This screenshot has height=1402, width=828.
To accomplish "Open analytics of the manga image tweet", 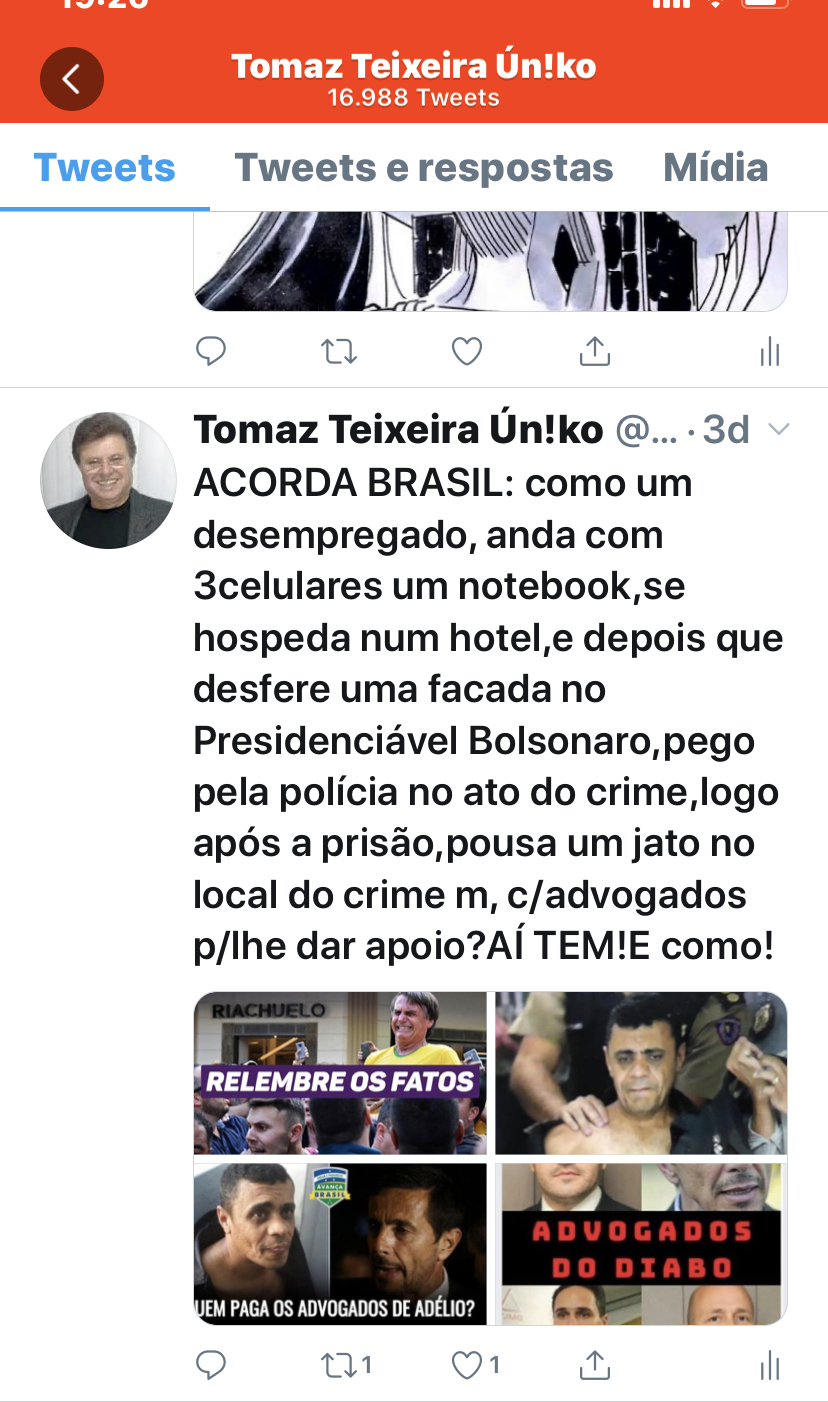I will tap(769, 351).
